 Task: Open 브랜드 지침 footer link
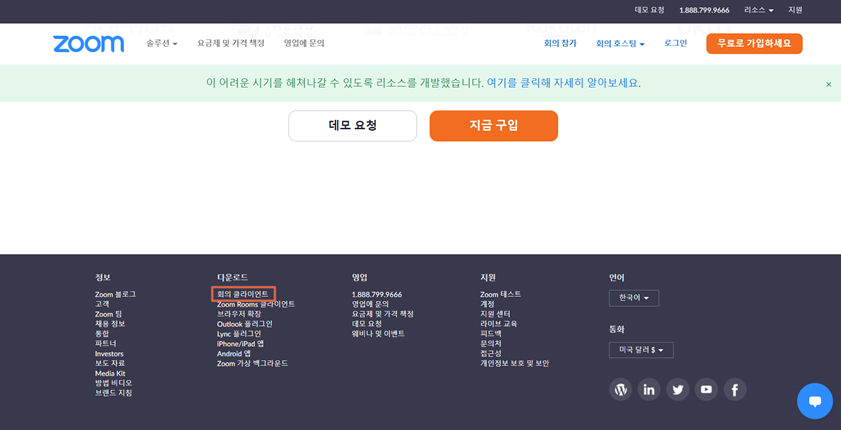[113, 392]
